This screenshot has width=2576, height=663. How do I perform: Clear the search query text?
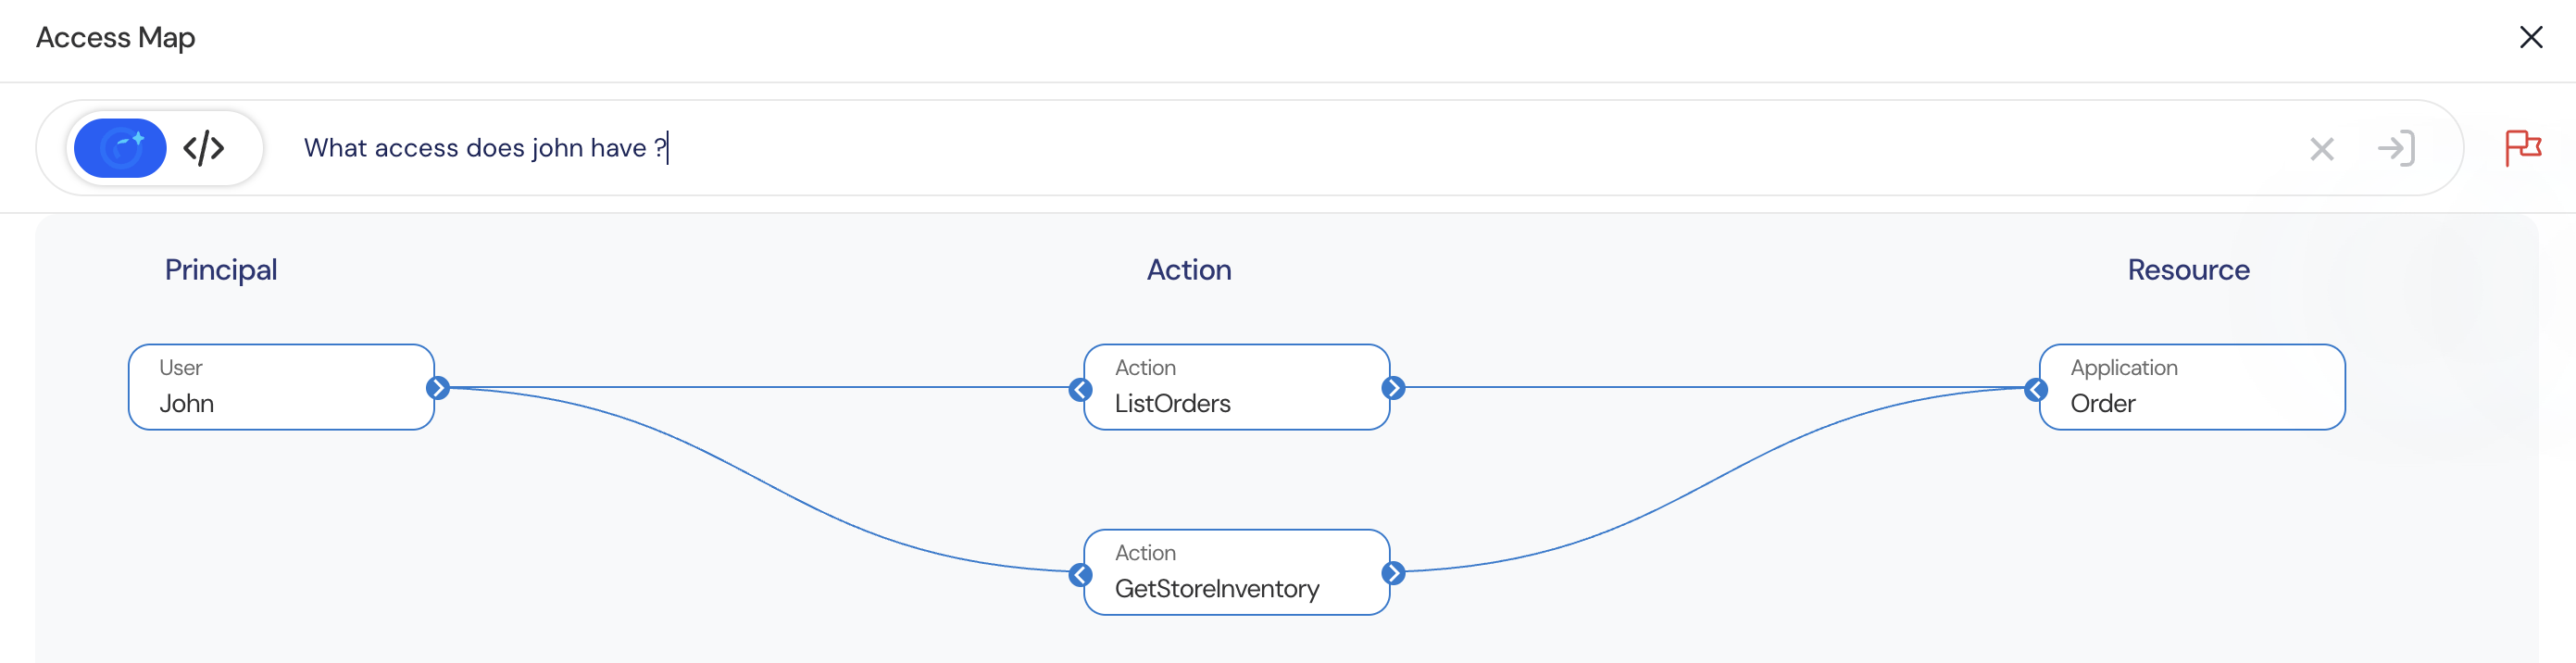click(x=2321, y=149)
